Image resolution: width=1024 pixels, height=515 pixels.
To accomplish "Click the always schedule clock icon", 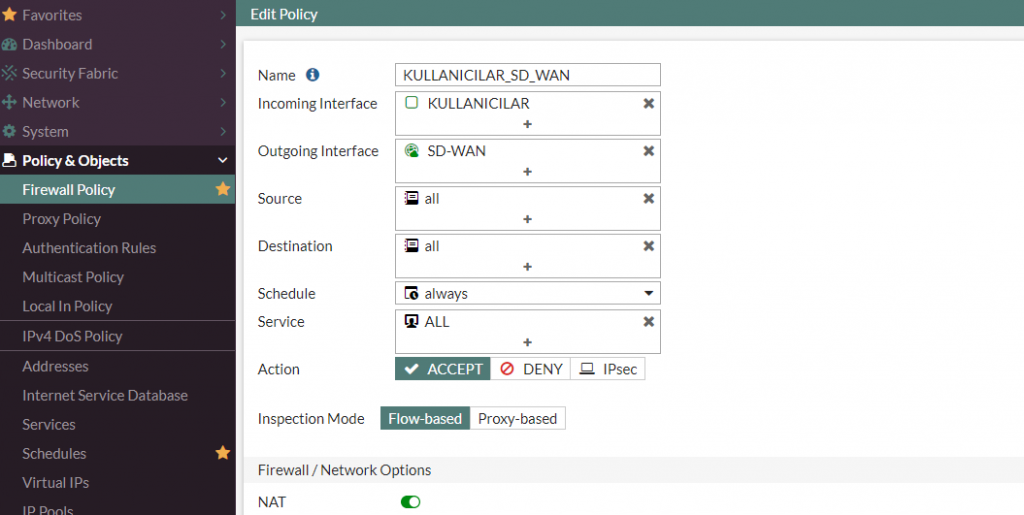I will click(x=411, y=293).
